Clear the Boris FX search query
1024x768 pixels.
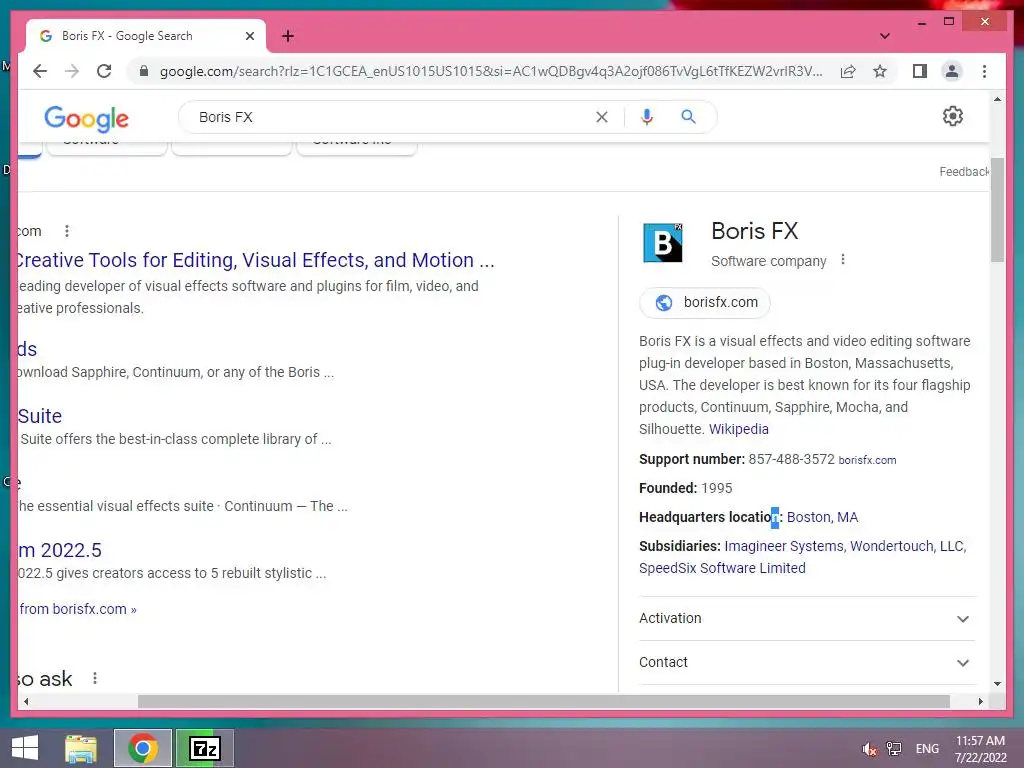click(601, 117)
